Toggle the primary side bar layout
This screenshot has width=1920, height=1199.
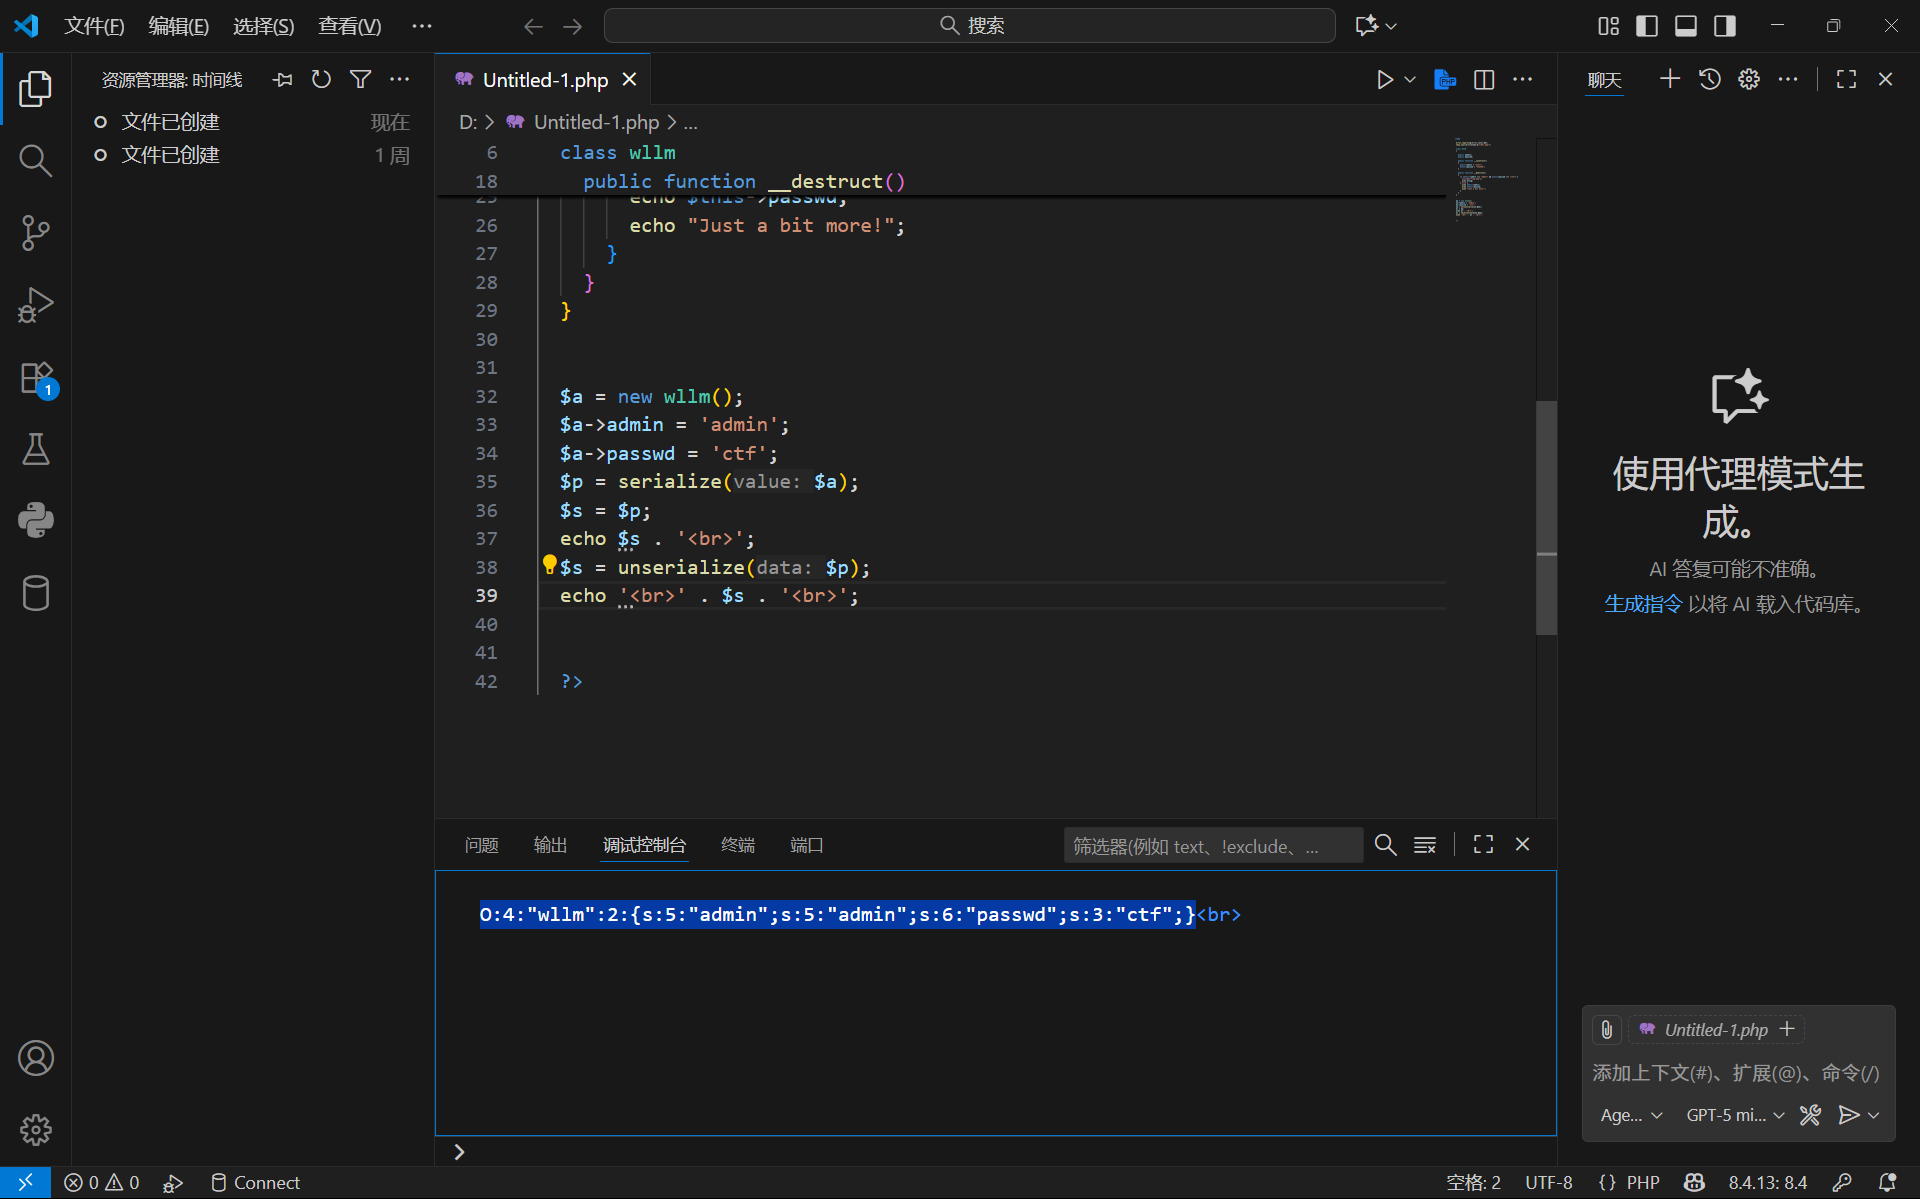1646,26
